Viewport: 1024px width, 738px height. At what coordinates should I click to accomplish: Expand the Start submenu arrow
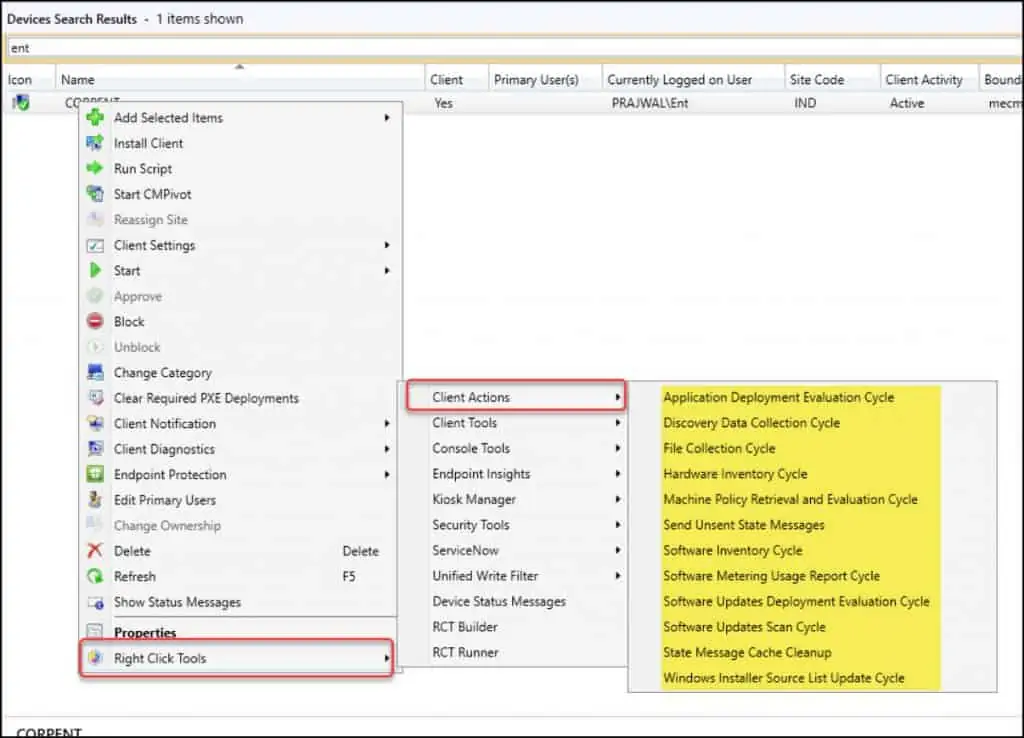pos(387,270)
